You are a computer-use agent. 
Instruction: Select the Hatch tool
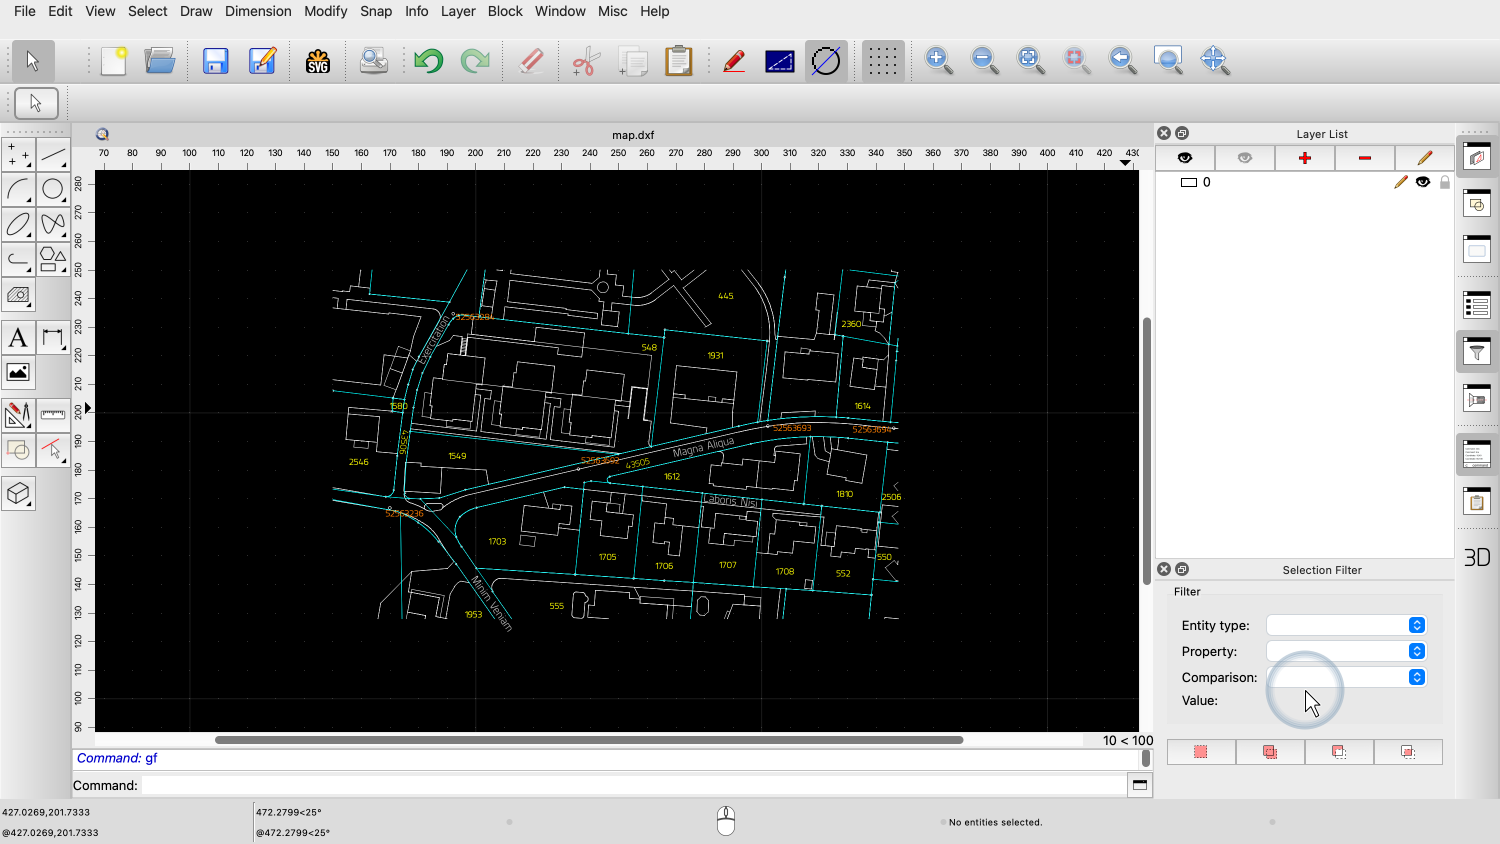[18, 295]
